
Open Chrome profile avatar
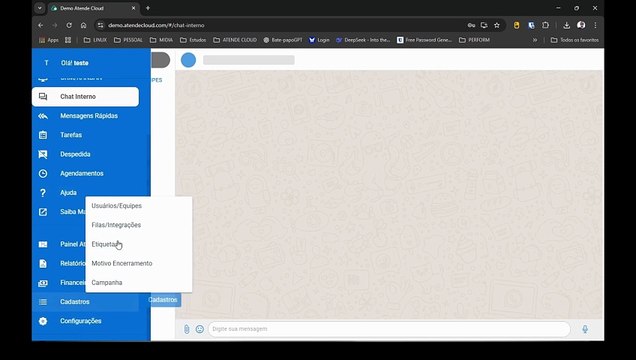click(581, 25)
